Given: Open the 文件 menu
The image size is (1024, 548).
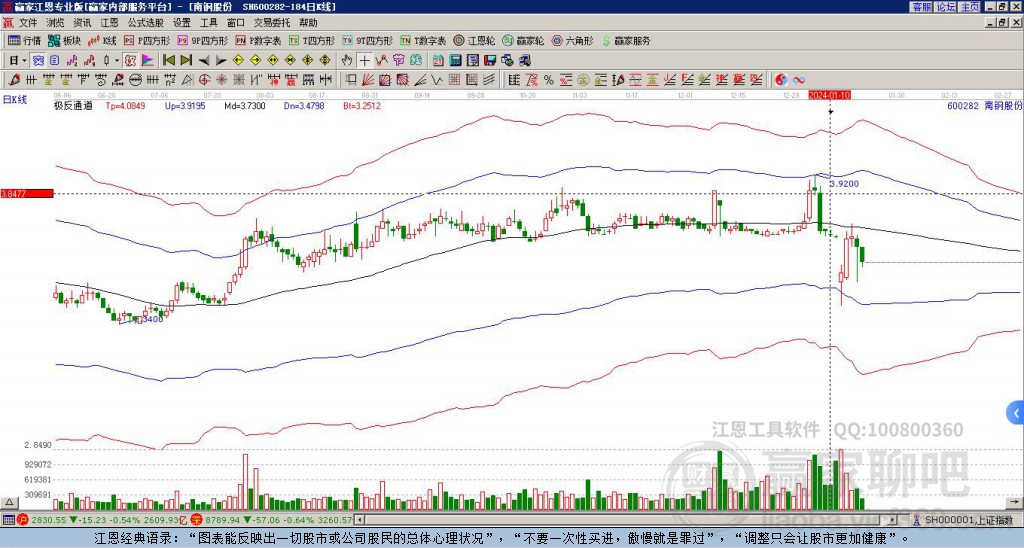Looking at the screenshot, I should [27, 23].
